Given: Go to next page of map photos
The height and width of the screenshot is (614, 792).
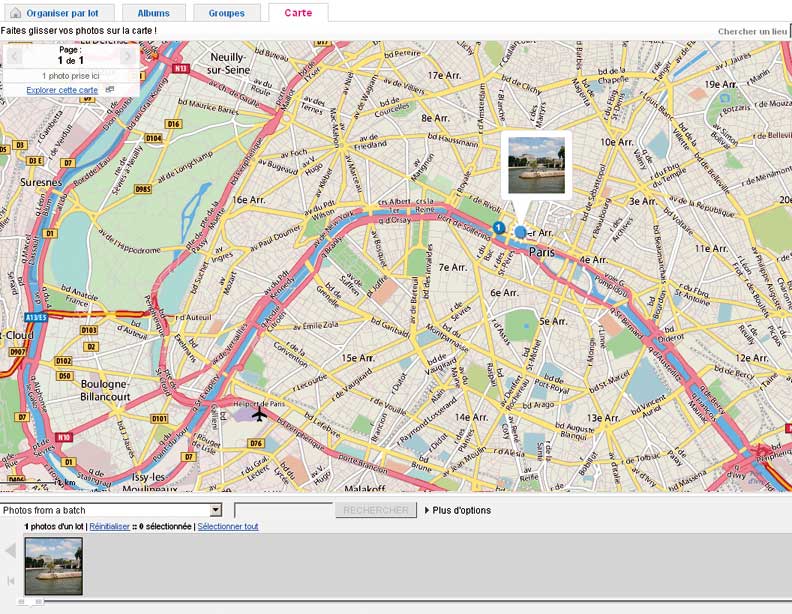Looking at the screenshot, I should tap(127, 56).
